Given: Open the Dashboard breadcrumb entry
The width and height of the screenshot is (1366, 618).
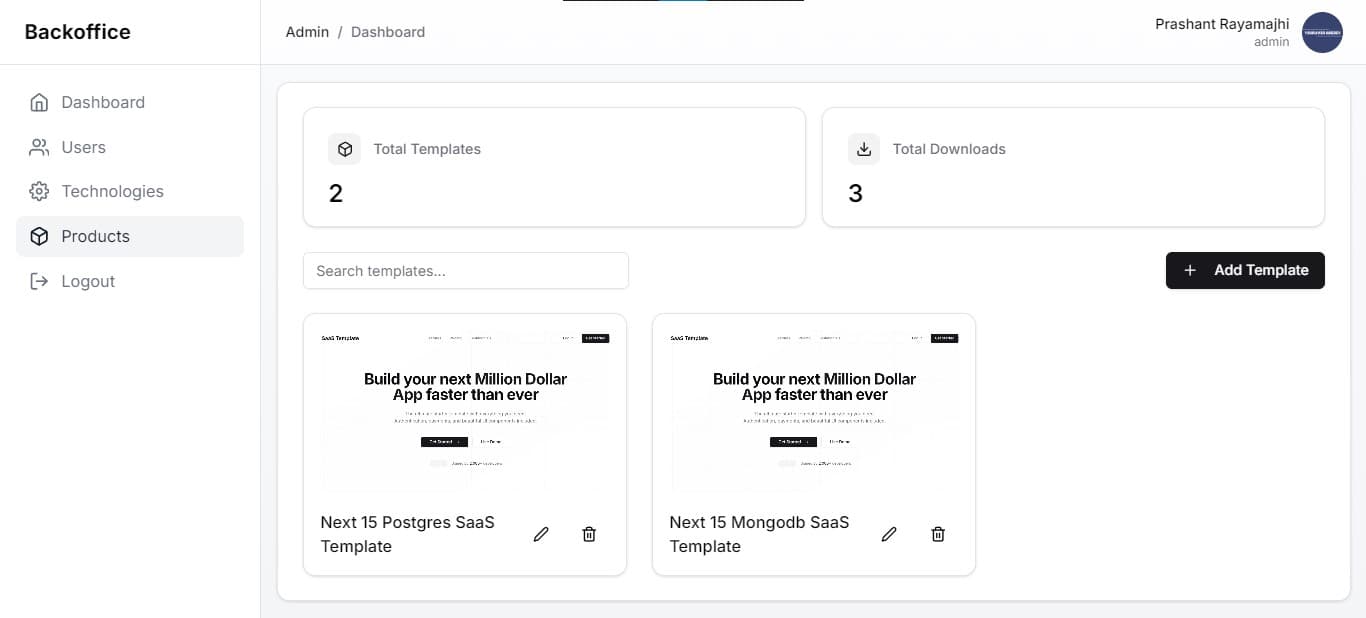Looking at the screenshot, I should (388, 31).
